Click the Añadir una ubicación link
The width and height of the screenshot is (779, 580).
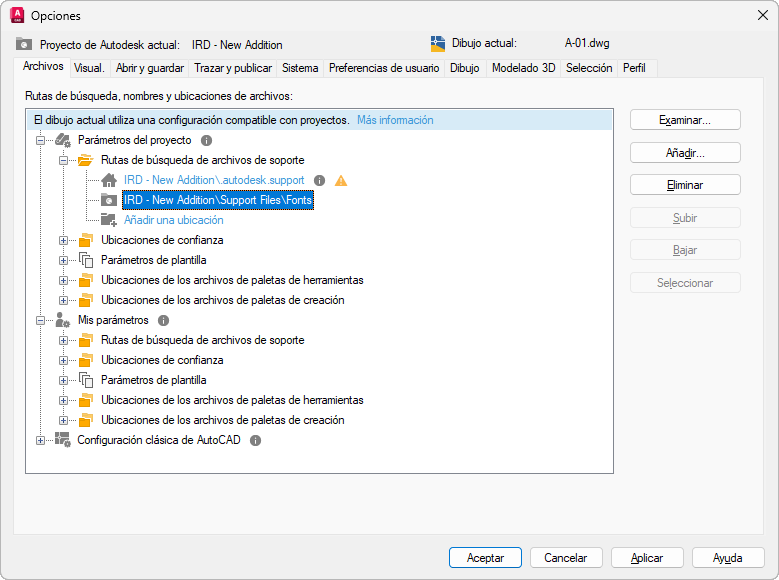(x=173, y=220)
